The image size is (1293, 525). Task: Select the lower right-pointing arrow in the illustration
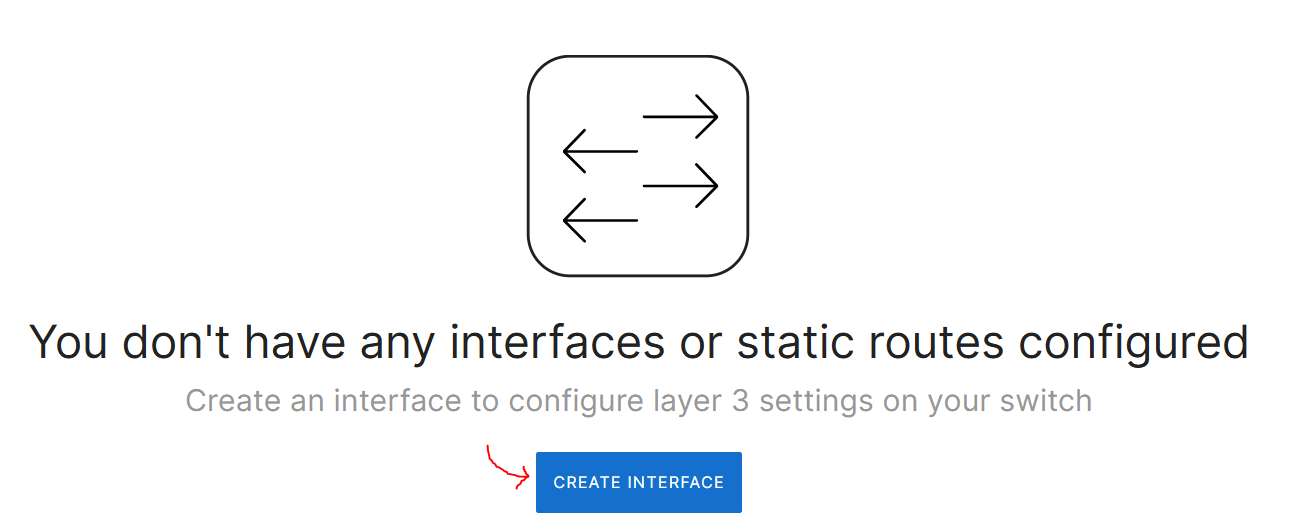pos(681,186)
